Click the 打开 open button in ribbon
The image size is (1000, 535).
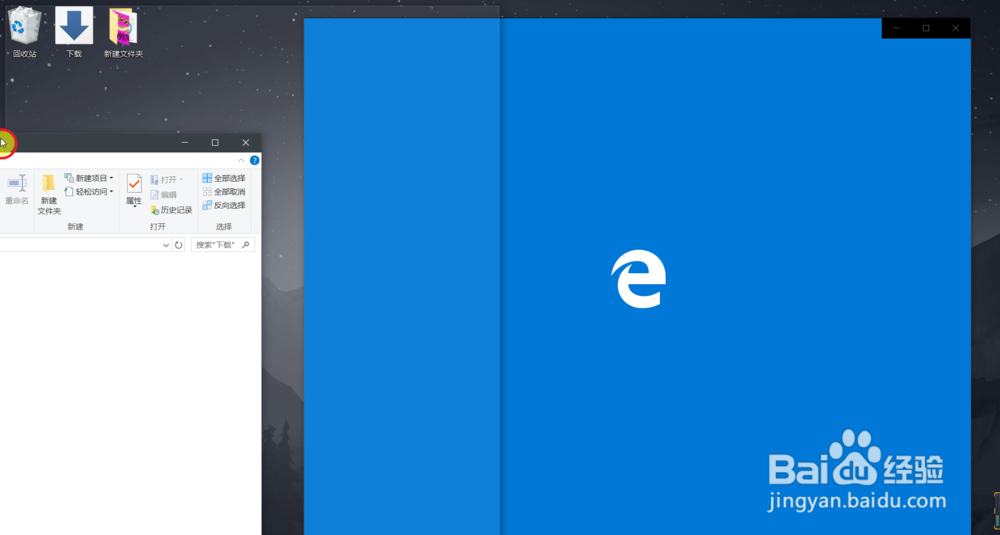pyautogui.click(x=166, y=180)
